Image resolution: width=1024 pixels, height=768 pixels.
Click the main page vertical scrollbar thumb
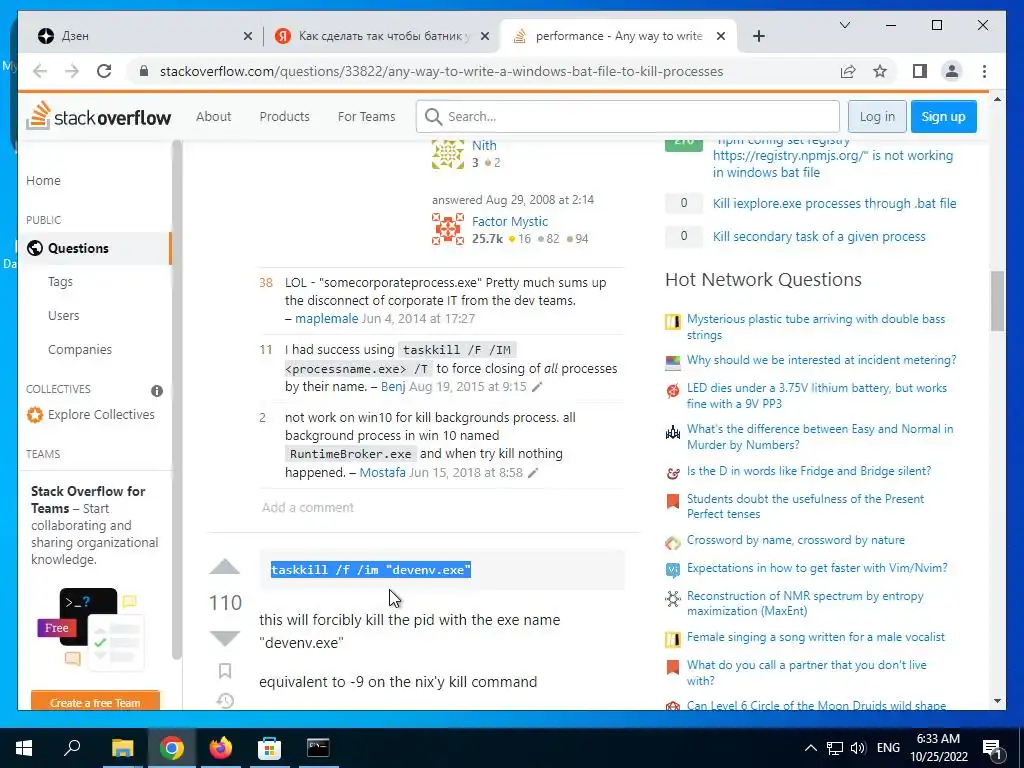pos(997,301)
